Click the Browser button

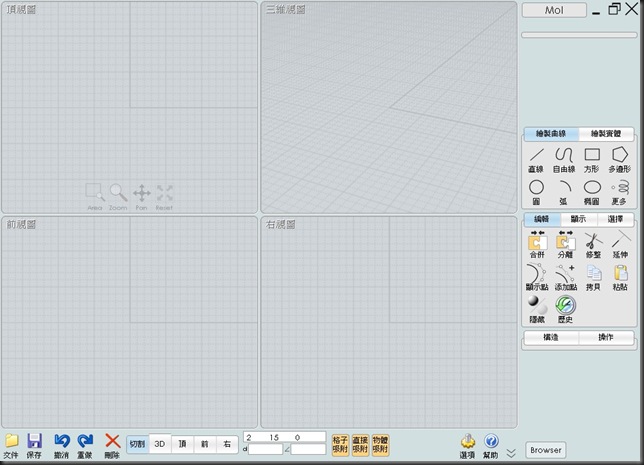pyautogui.click(x=545, y=450)
